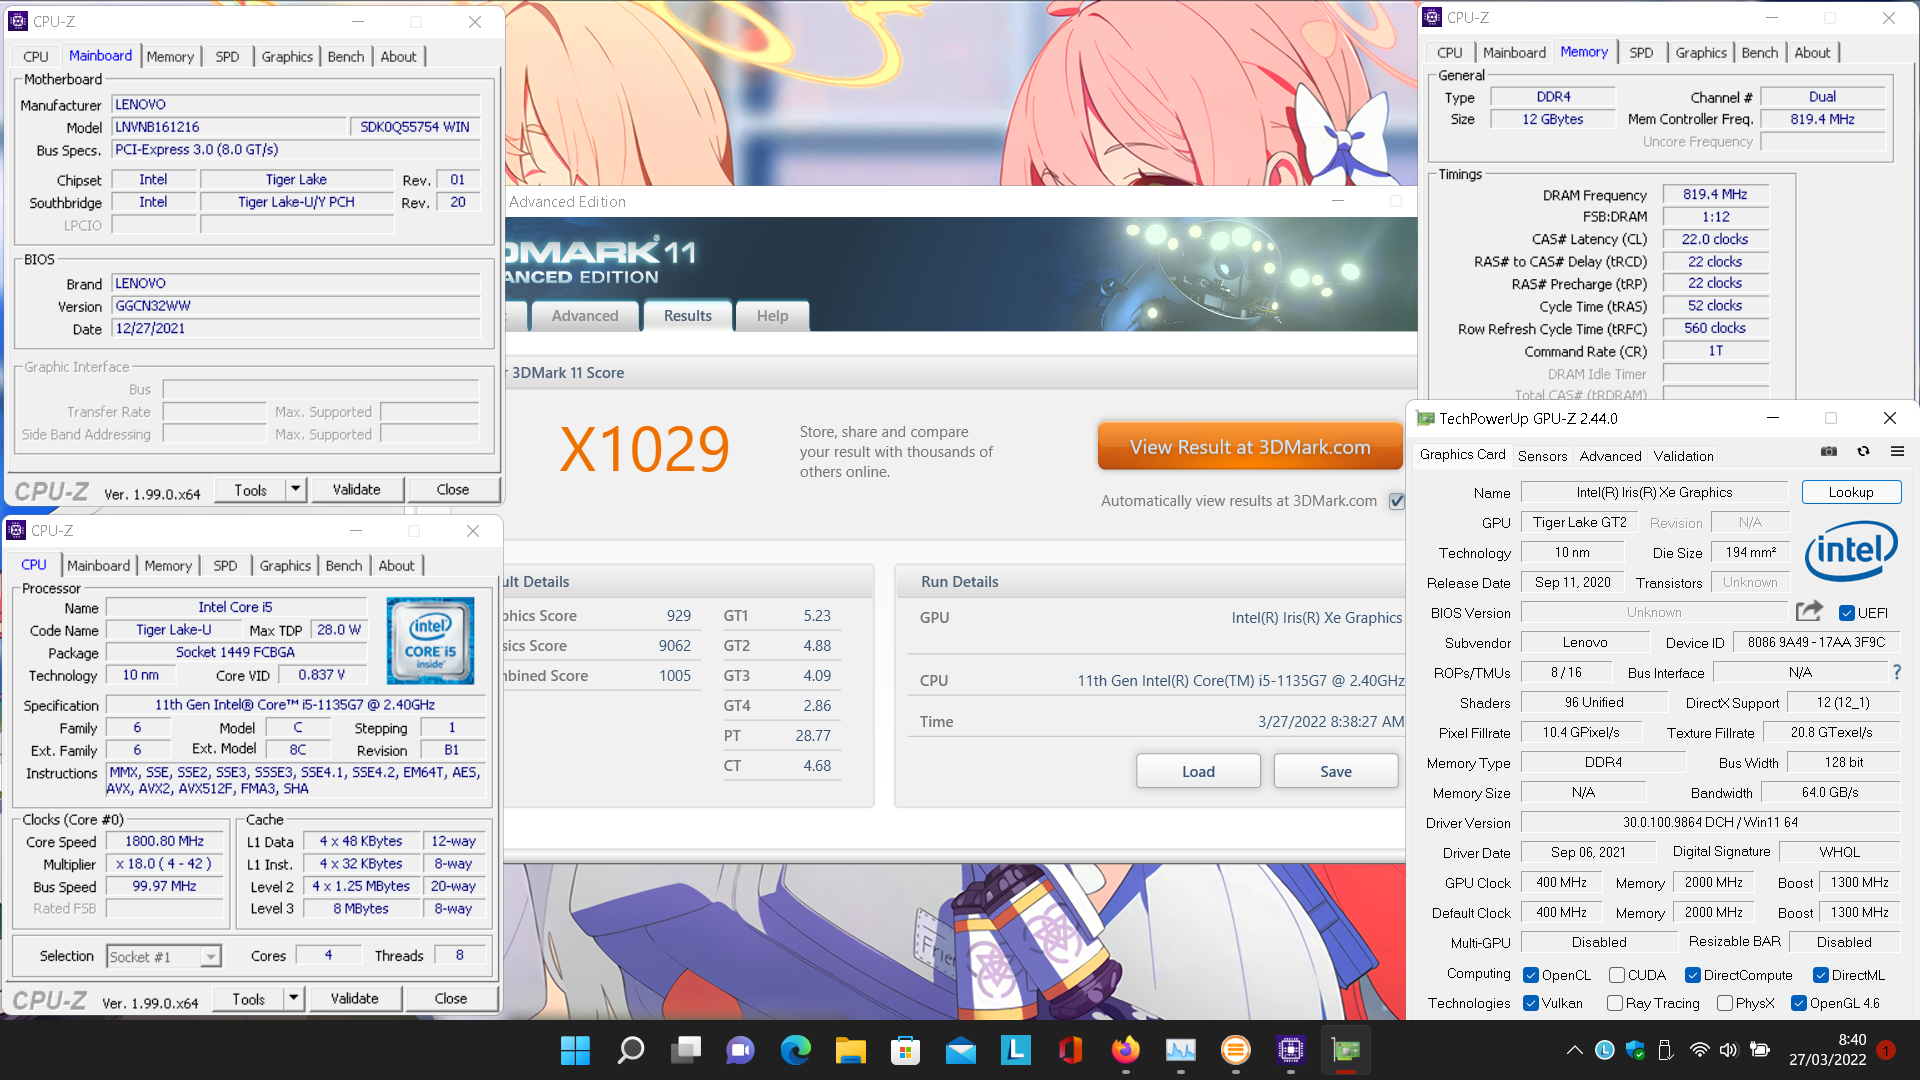Open Task View from the taskbar
The image size is (1920, 1080).
[x=685, y=1050]
